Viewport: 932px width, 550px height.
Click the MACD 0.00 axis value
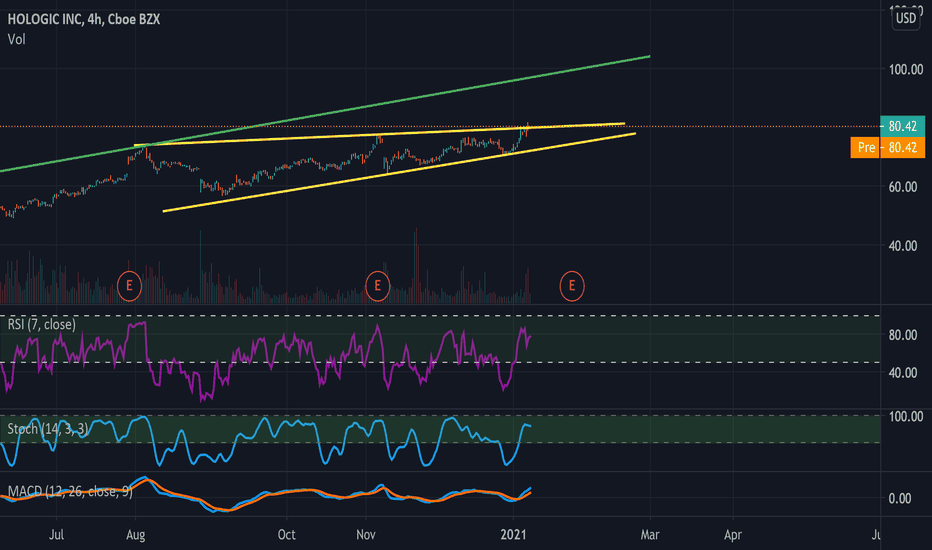pyautogui.click(x=899, y=498)
